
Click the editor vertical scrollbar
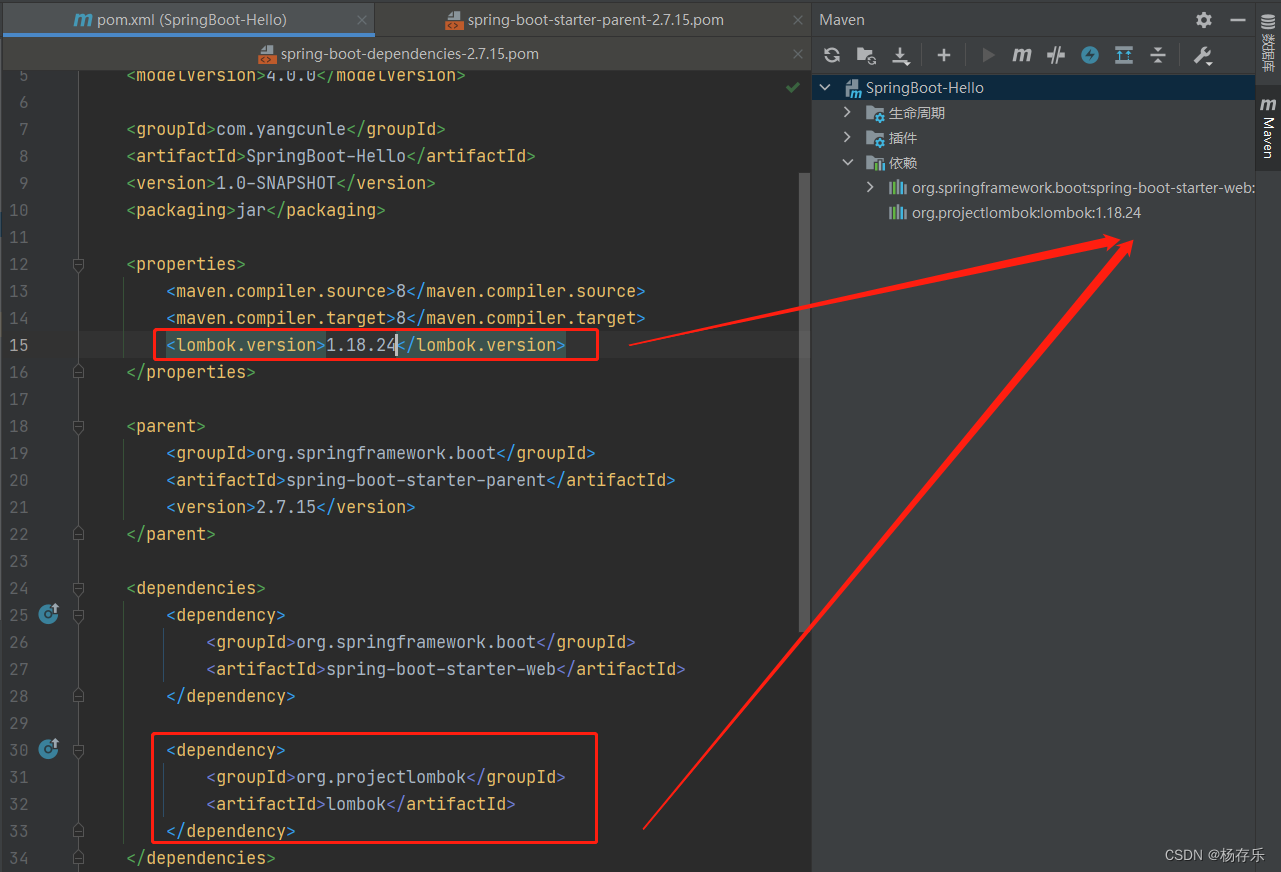[x=804, y=400]
